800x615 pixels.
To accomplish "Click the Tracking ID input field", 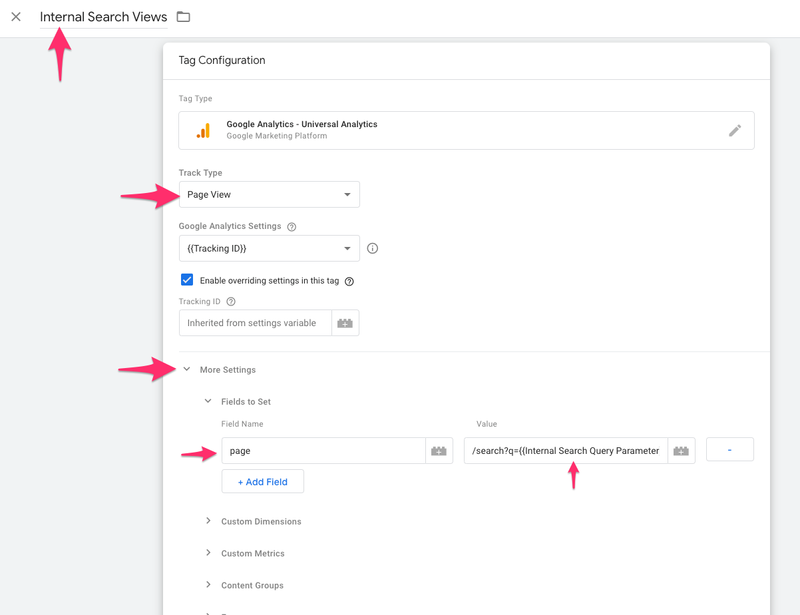I will click(255, 323).
